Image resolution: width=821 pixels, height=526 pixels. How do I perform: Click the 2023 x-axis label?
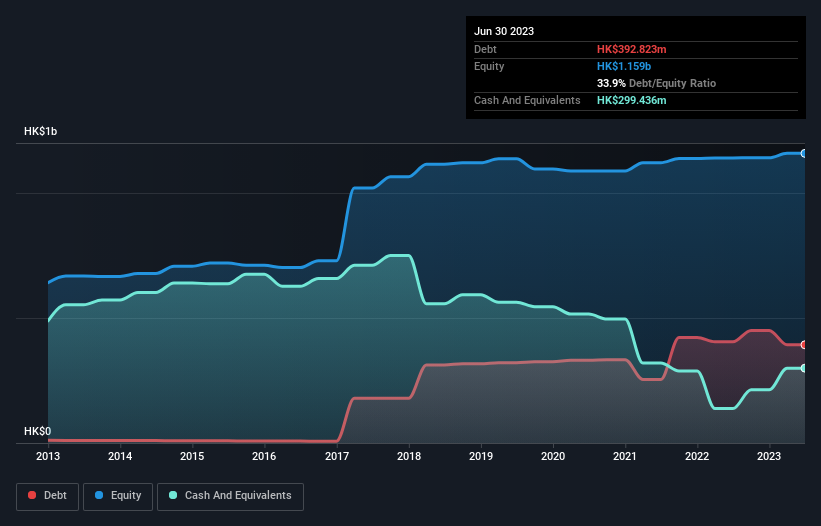[769, 456]
